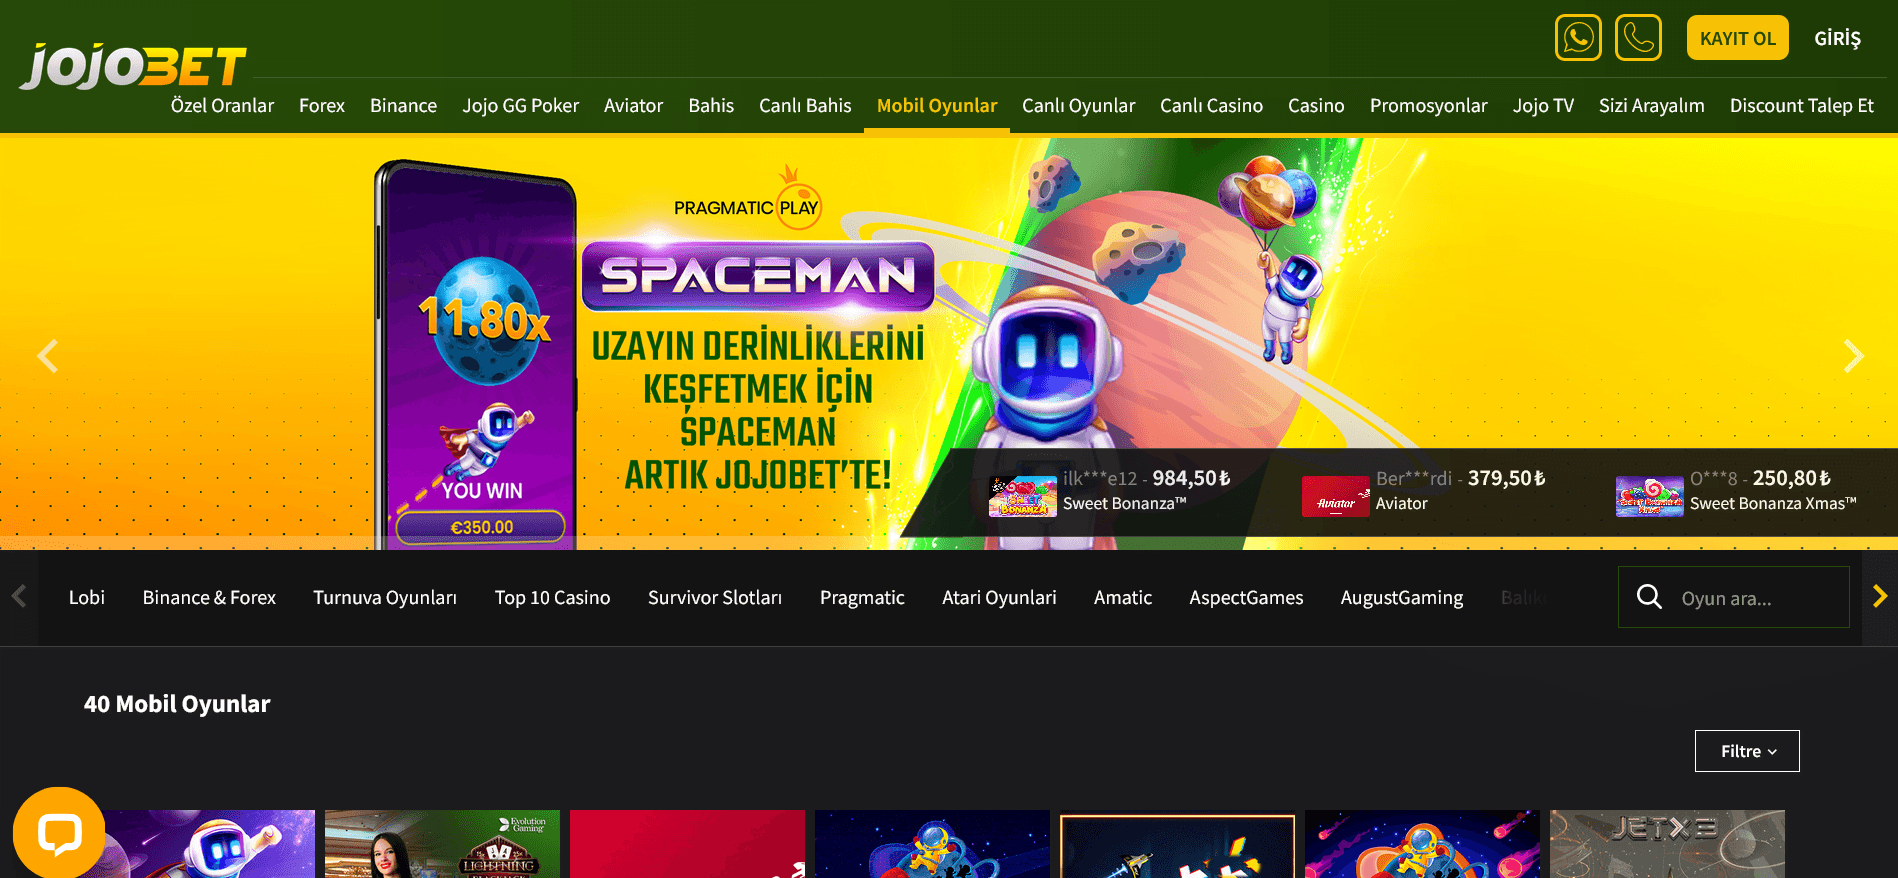Select the AspectGames category tab
Viewport: 1898px width, 878px height.
click(1246, 597)
